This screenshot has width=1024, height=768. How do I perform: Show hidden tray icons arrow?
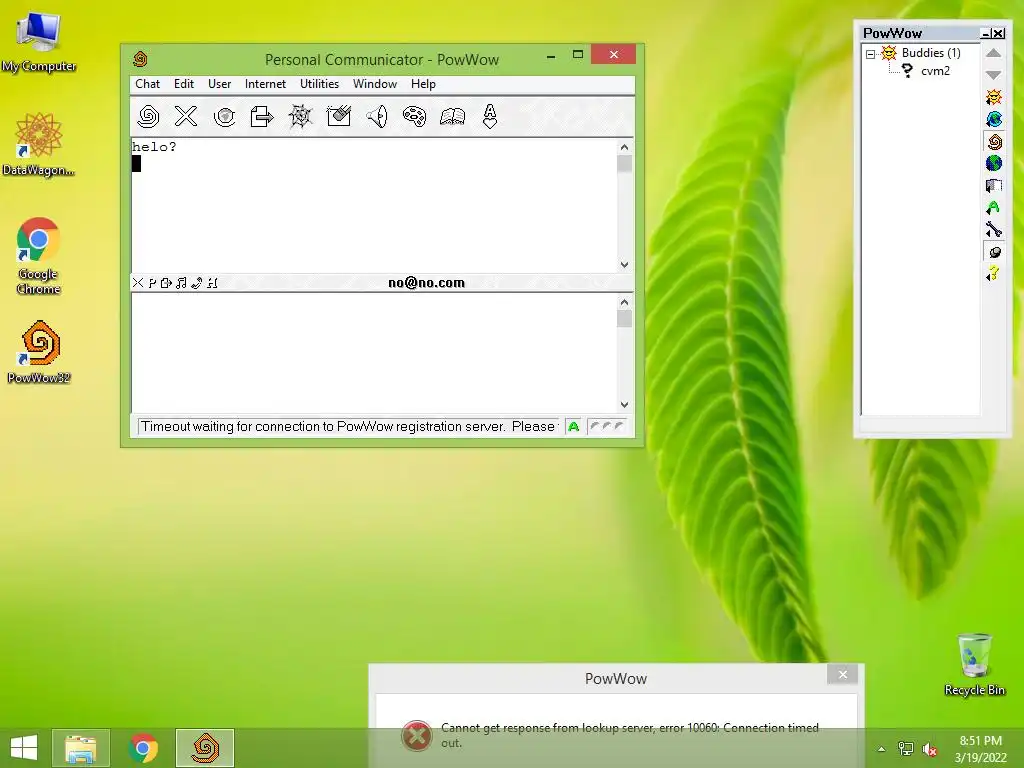[x=882, y=749]
